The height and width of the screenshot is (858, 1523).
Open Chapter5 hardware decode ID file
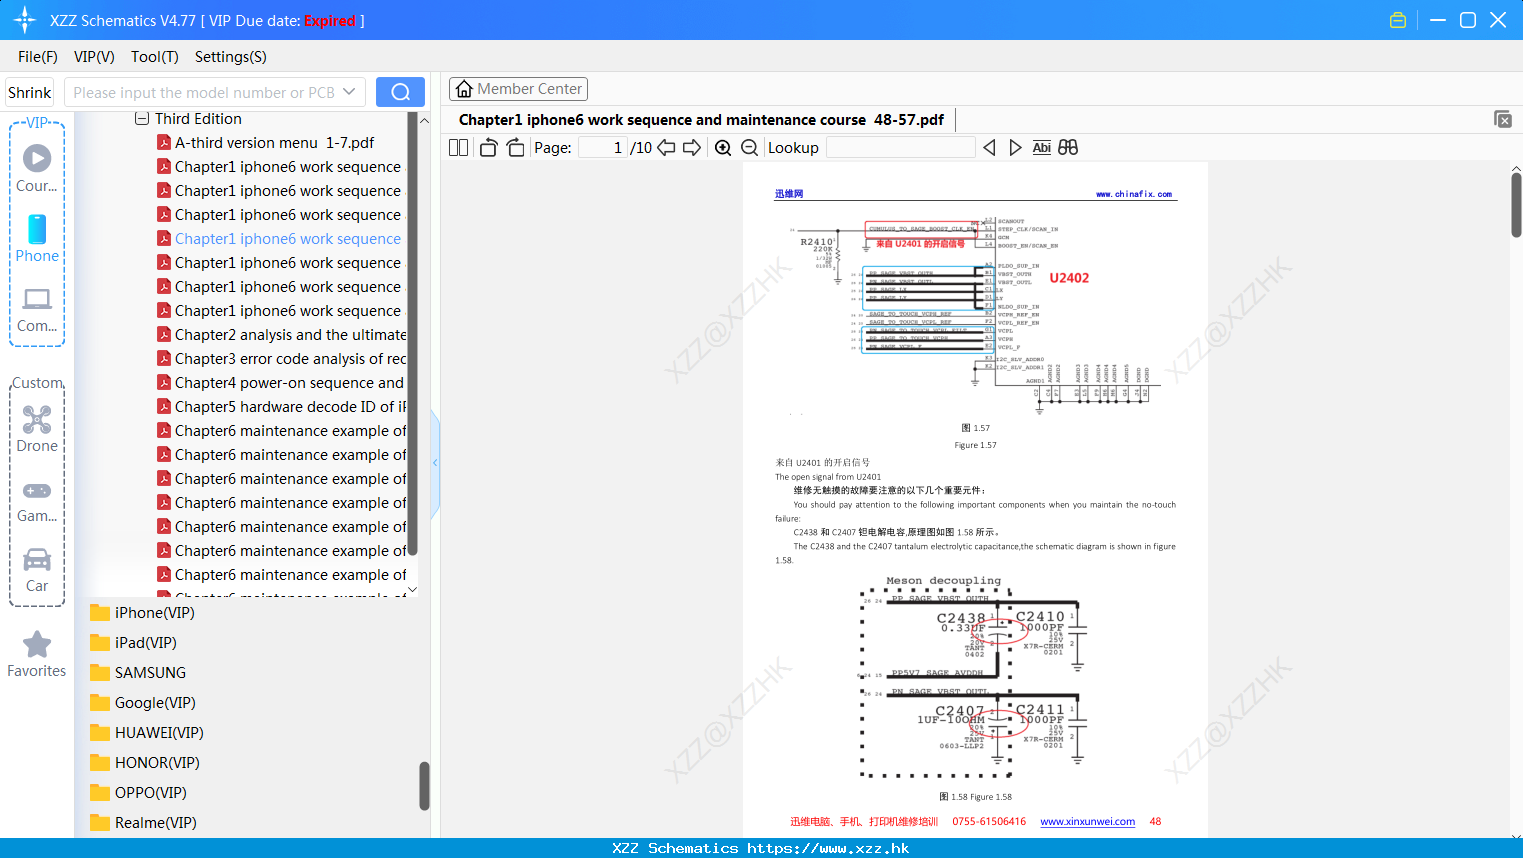pyautogui.click(x=282, y=406)
